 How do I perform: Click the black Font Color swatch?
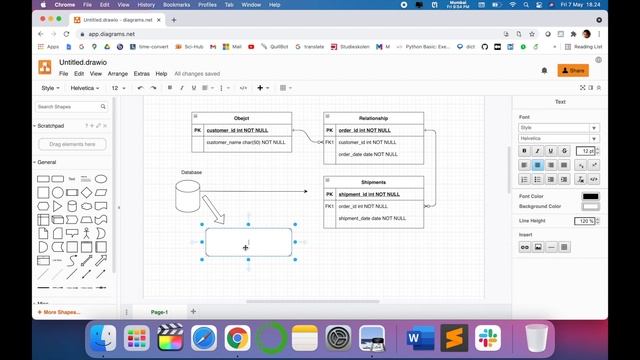[x=590, y=196]
